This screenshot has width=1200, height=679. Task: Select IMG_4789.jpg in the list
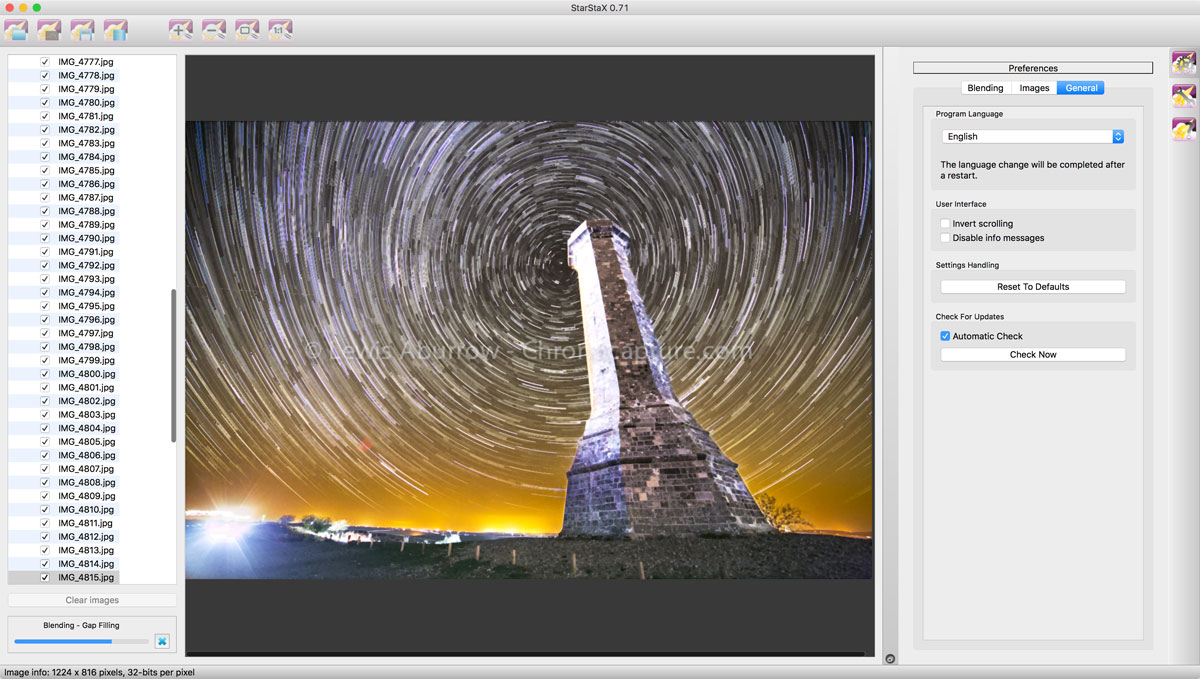click(x=86, y=225)
